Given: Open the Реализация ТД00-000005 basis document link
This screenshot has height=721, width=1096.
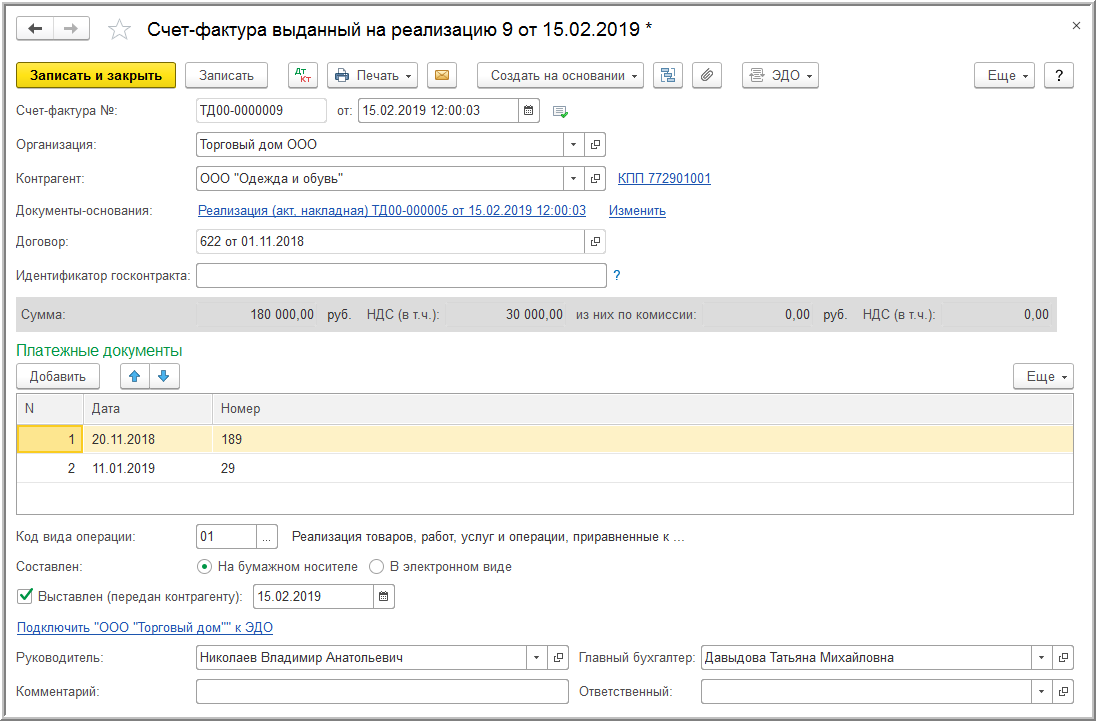Looking at the screenshot, I should pos(392,210).
